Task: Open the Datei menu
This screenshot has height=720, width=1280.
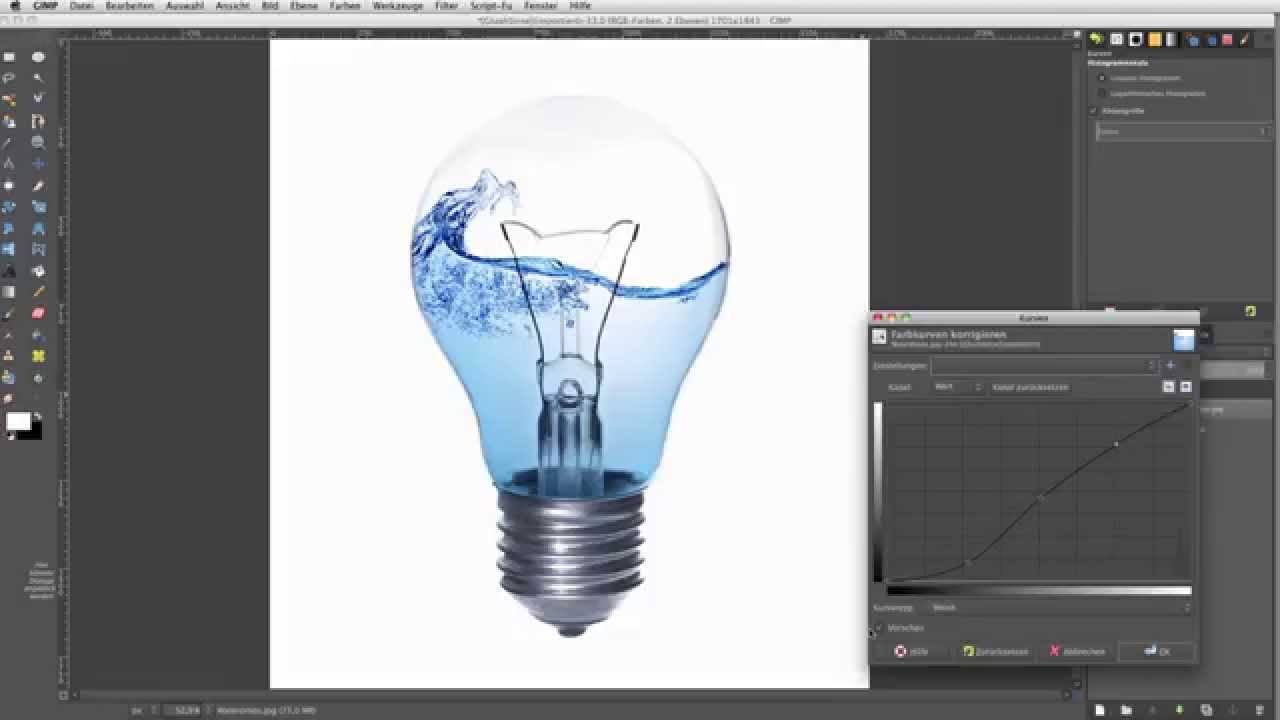Action: click(82, 6)
